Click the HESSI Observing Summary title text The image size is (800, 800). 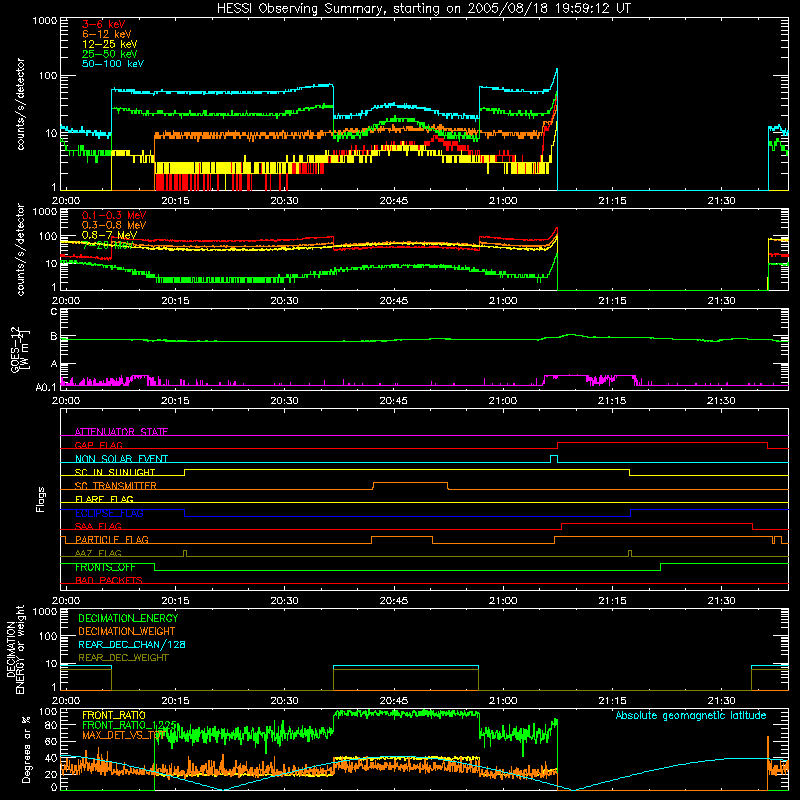tap(423, 9)
